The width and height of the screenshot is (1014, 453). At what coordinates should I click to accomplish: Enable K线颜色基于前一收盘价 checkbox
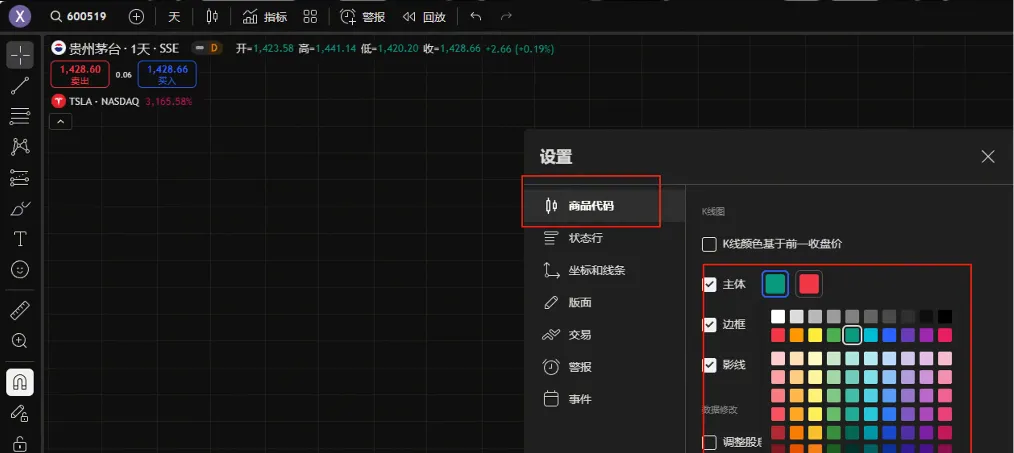pos(710,244)
